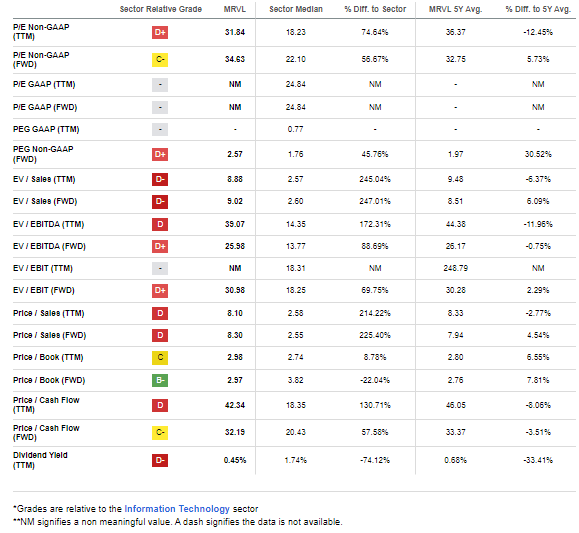Click the grey dash badge for P/E GAAP (TTM)
This screenshot has height=533, width=579.
point(160,85)
